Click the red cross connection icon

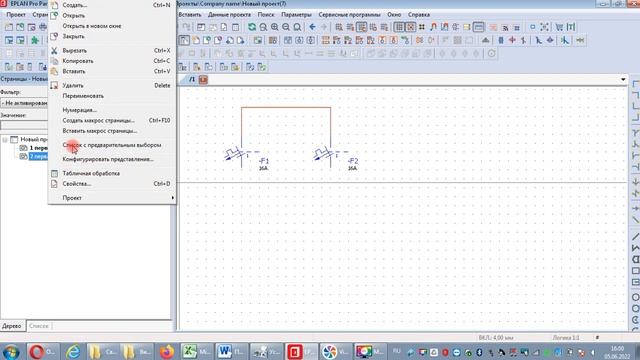512,40
